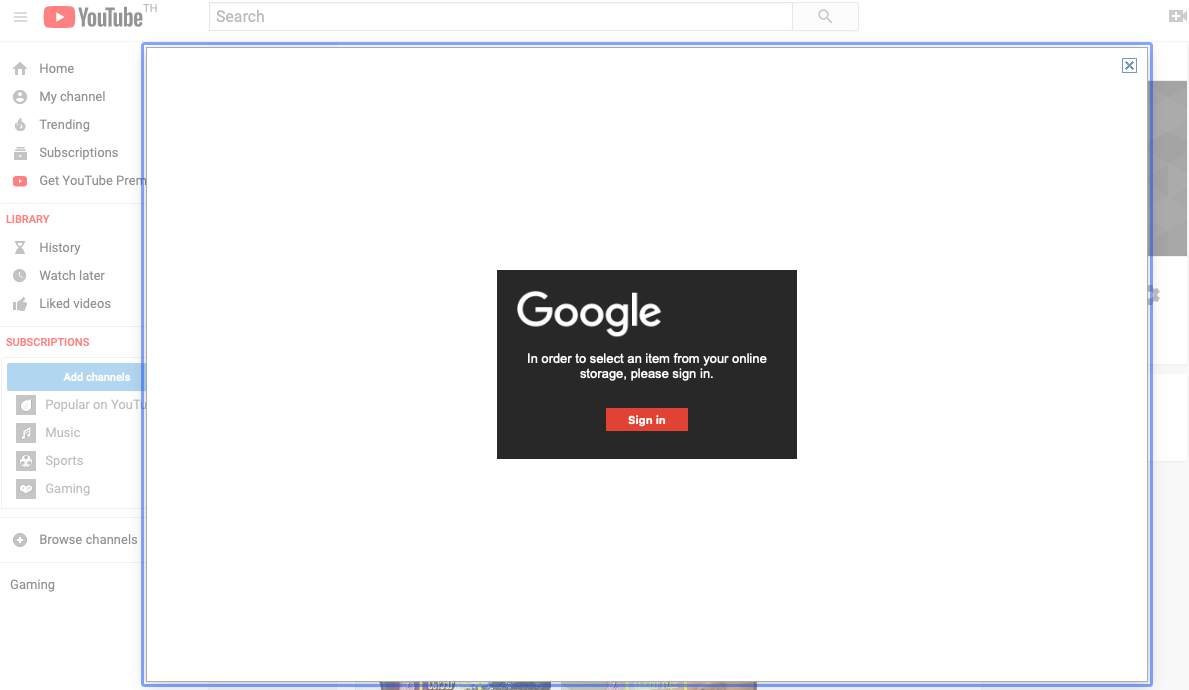Screen dimensions: 1189x690
Task: Click the Gaming heart channel icon
Action: pyautogui.click(x=26, y=489)
